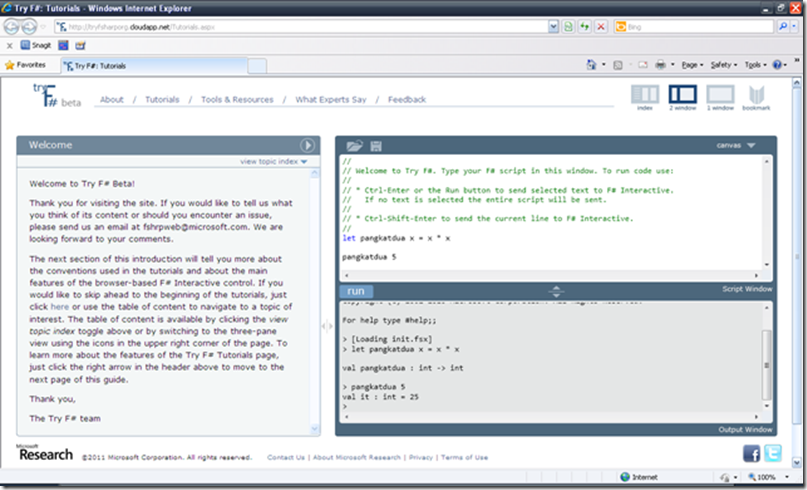This screenshot has width=807, height=490.
Task: Click 'val it : int = 25' output line
Action: (380, 397)
